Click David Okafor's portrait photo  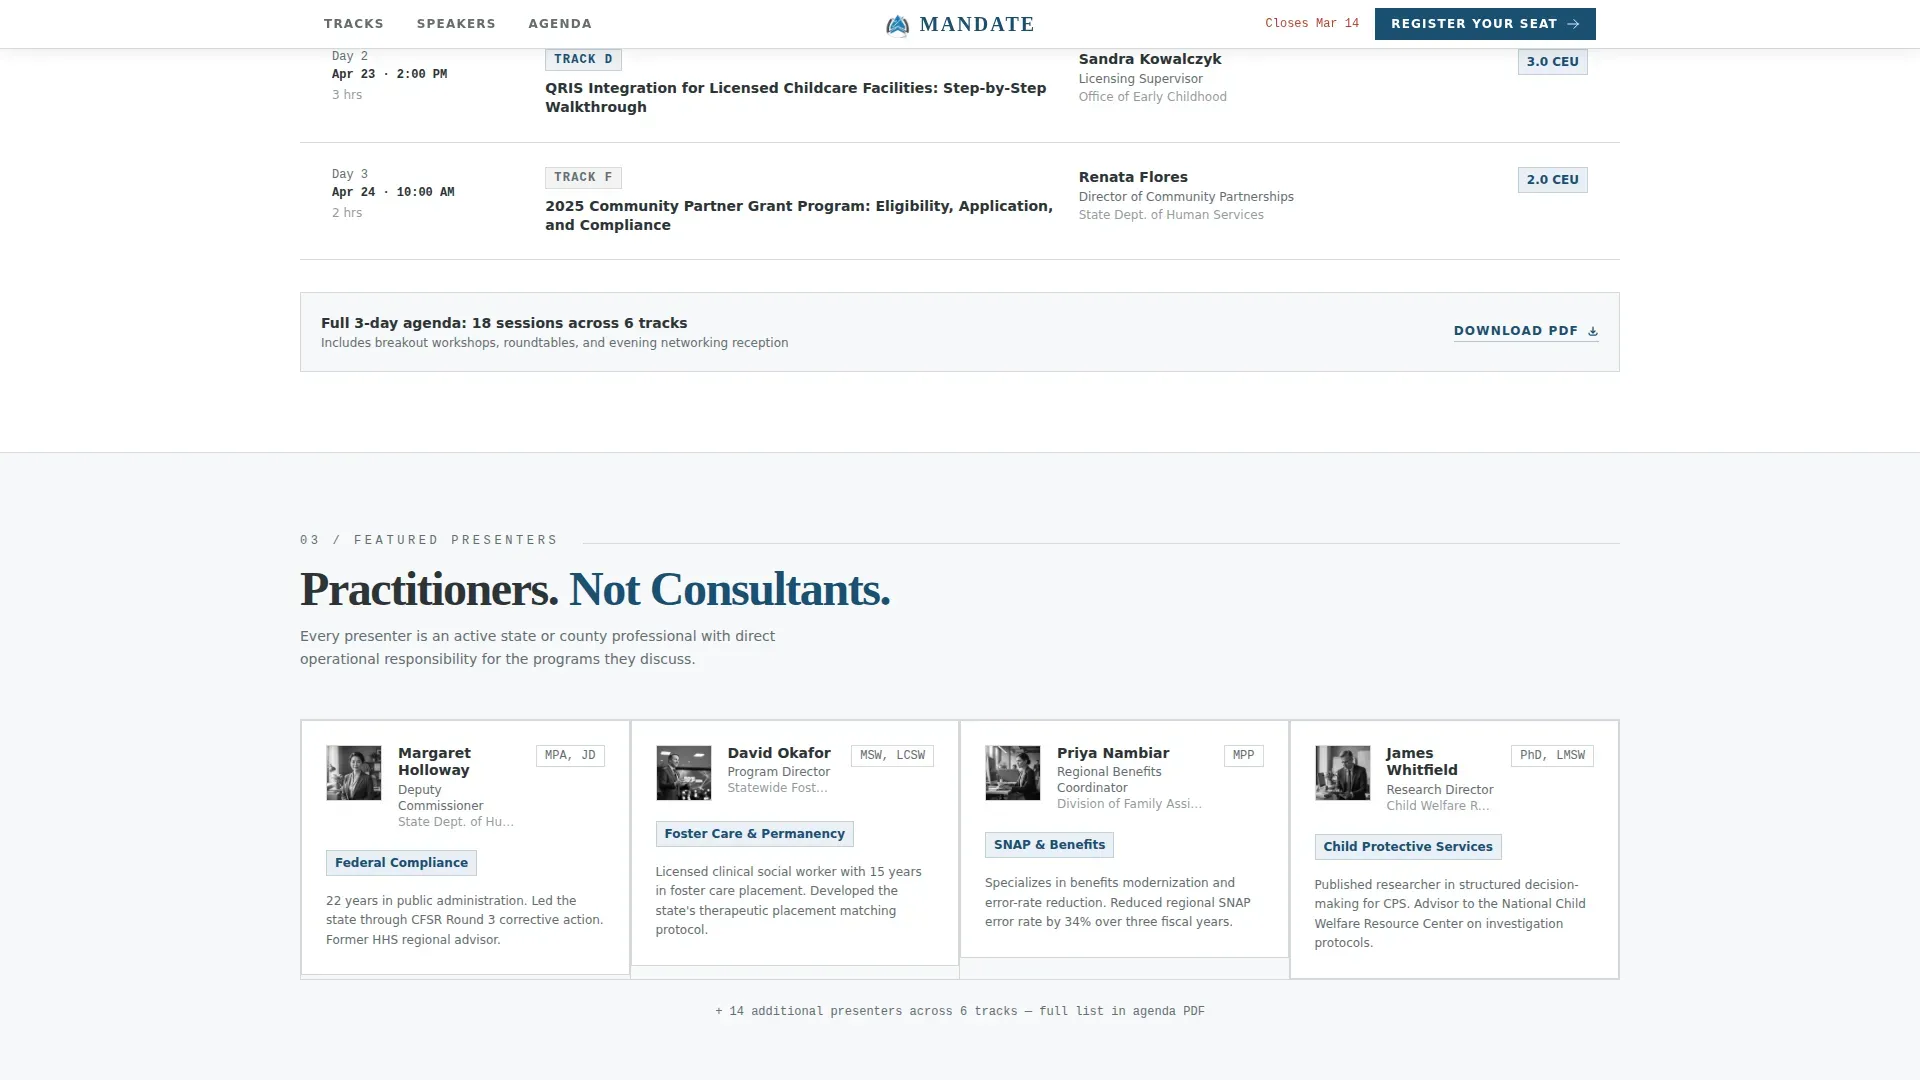[x=683, y=772]
